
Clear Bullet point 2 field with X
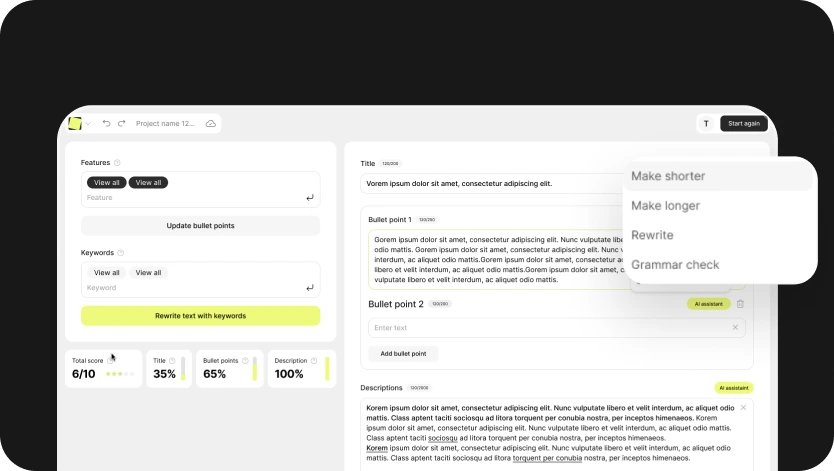click(735, 327)
